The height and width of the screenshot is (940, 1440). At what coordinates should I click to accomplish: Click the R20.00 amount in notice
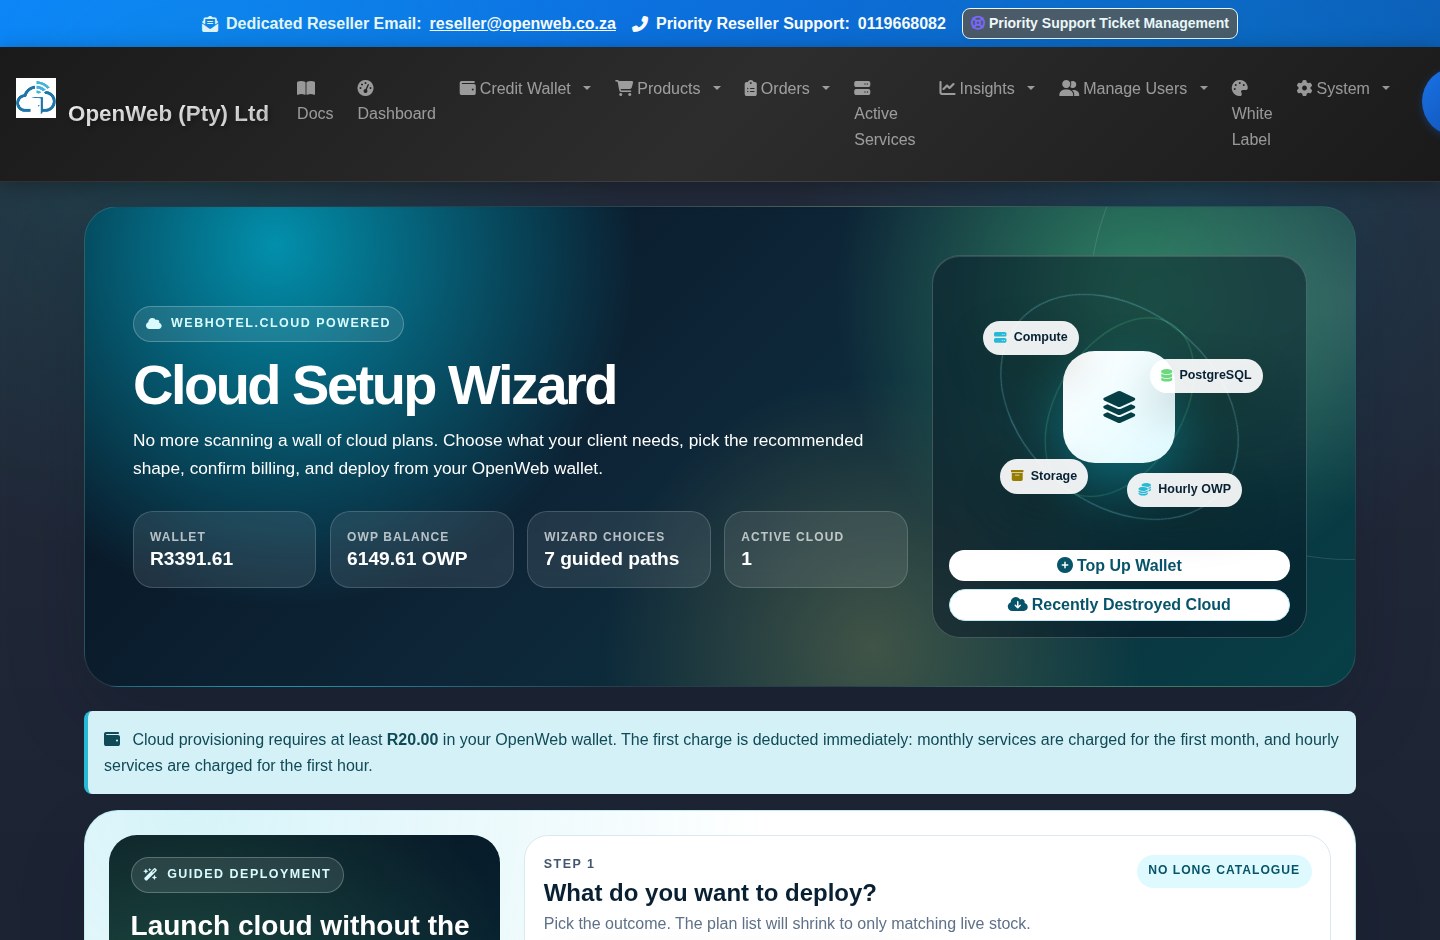(x=412, y=740)
